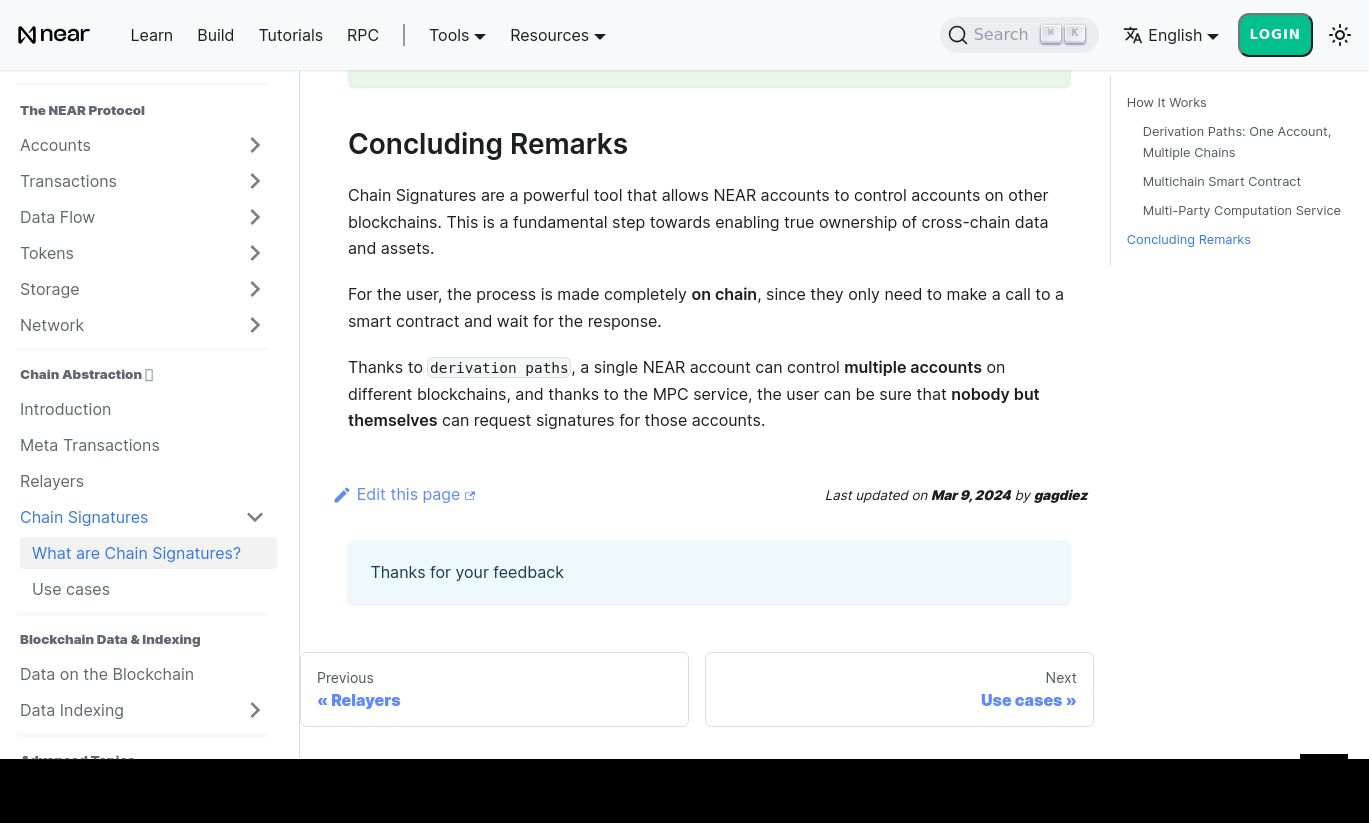Click the NEAR logo
Image resolution: width=1369 pixels, height=823 pixels.
pos(54,34)
